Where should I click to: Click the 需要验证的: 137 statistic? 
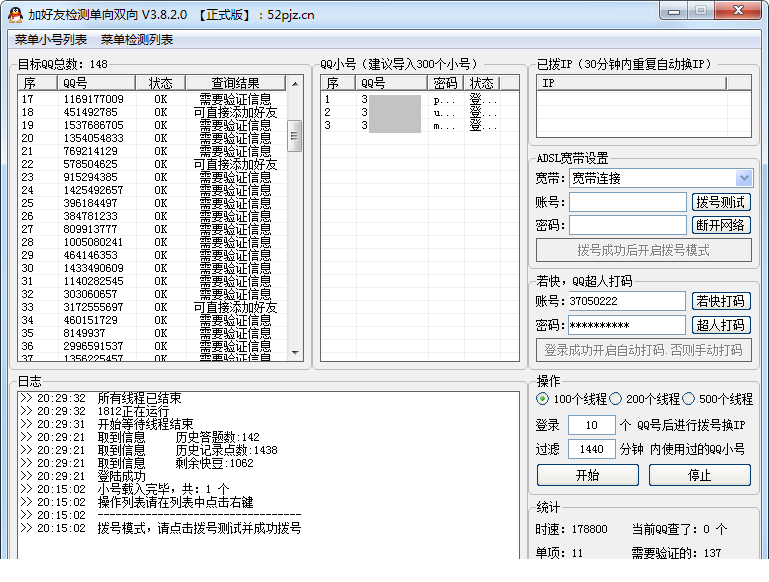tap(676, 553)
